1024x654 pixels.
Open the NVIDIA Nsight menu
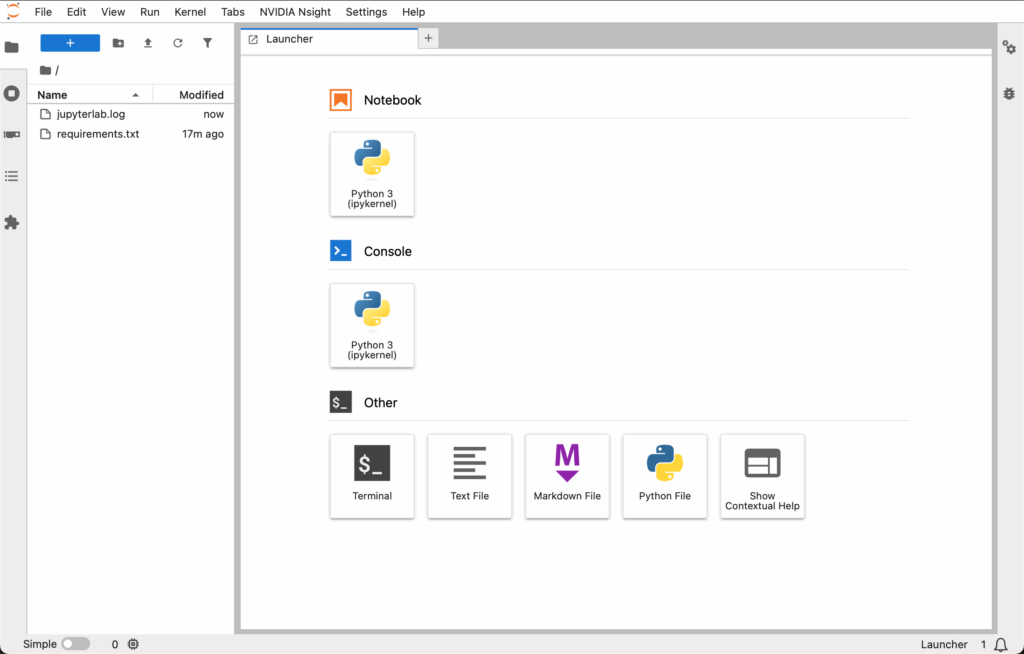295,12
